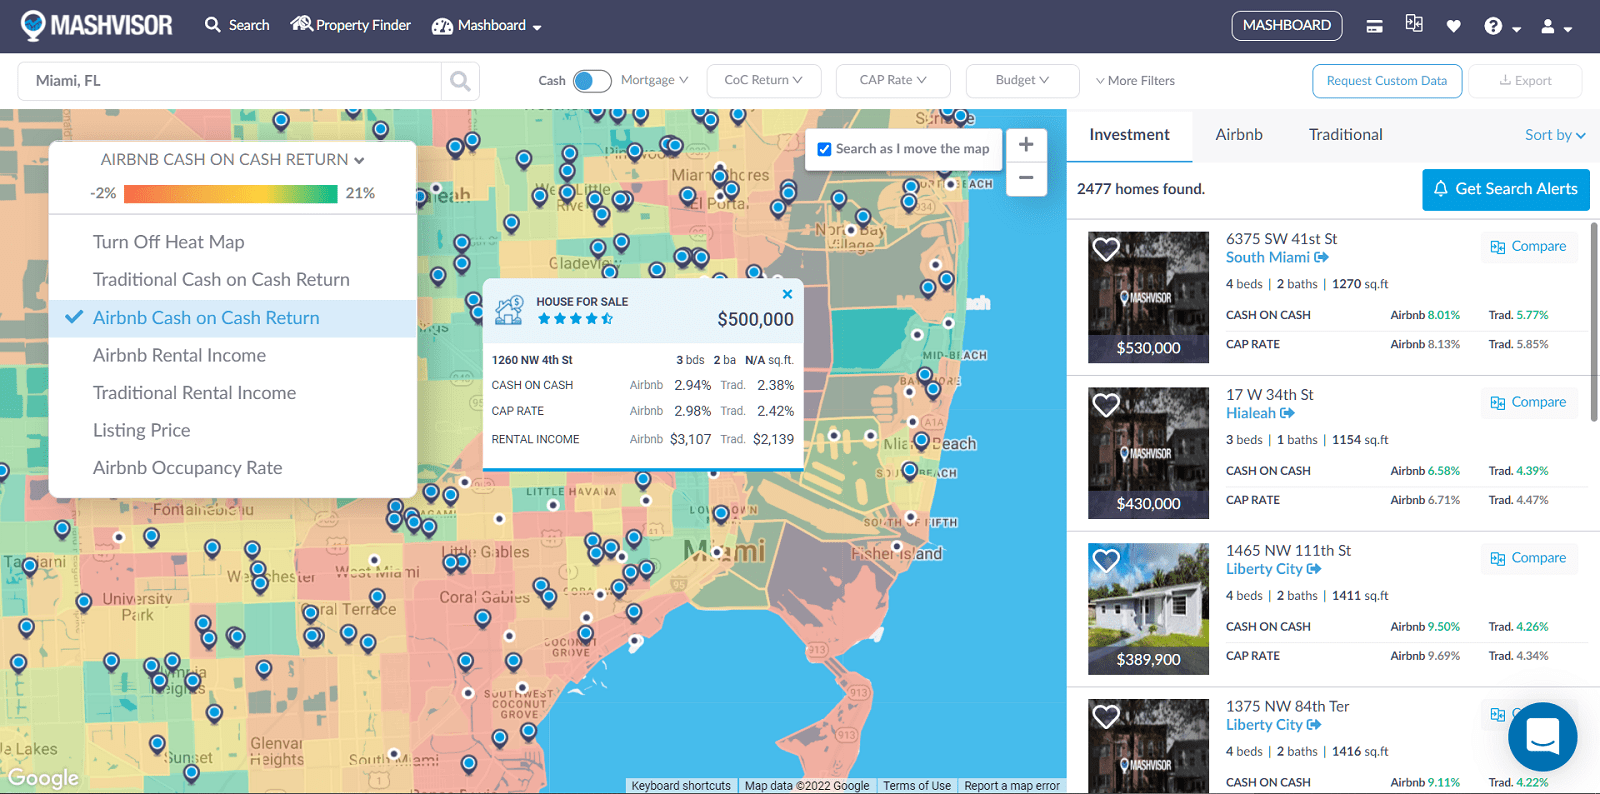This screenshot has height=794, width=1600.
Task: Click the Get Search Alerts button
Action: point(1505,189)
